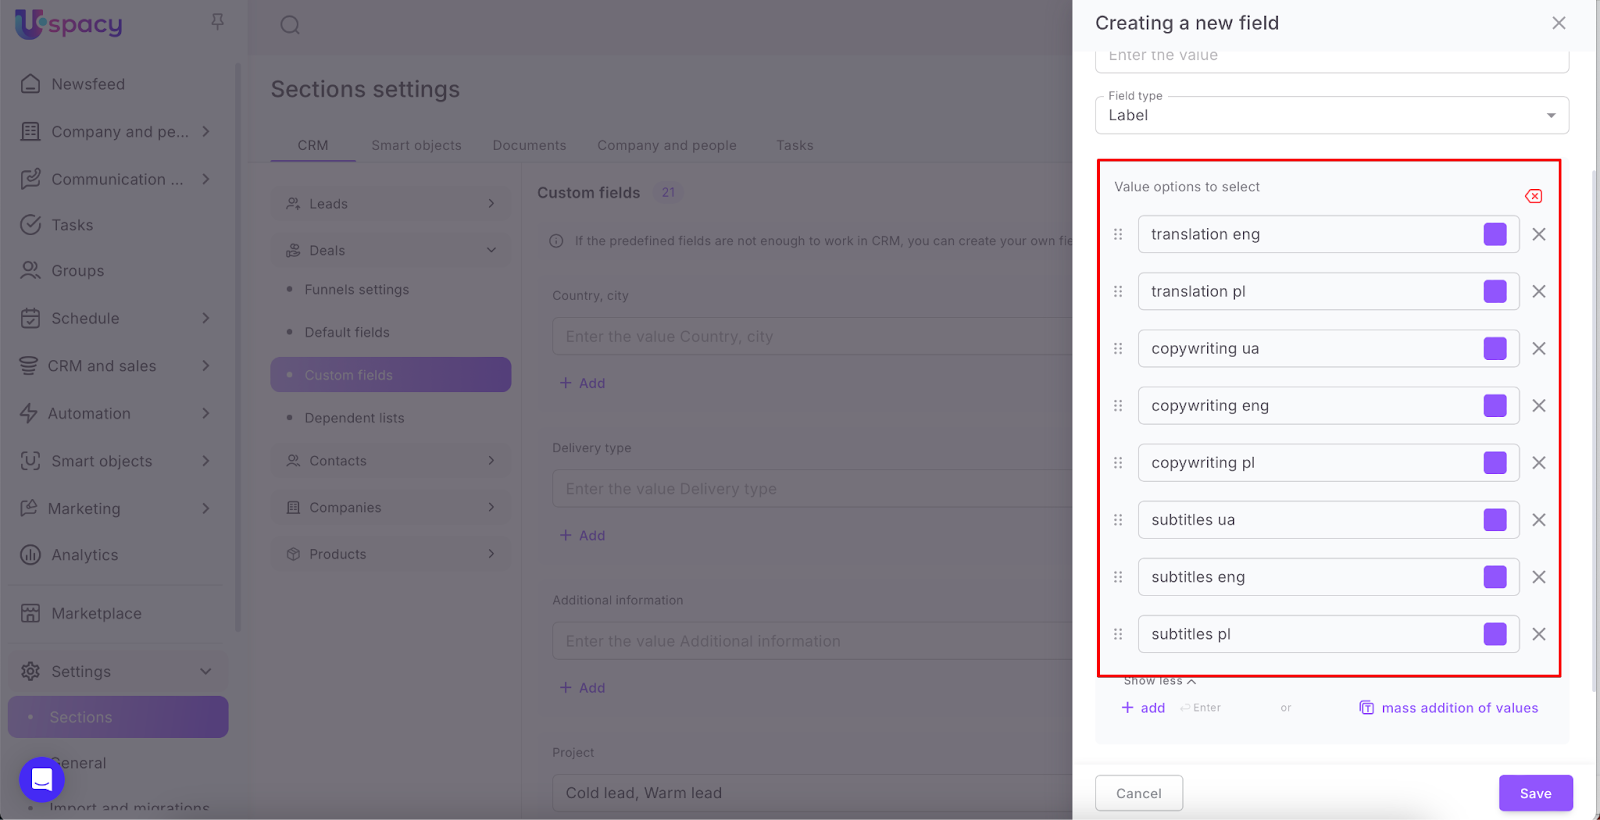Switch to the Smart objects tab

tap(416, 145)
